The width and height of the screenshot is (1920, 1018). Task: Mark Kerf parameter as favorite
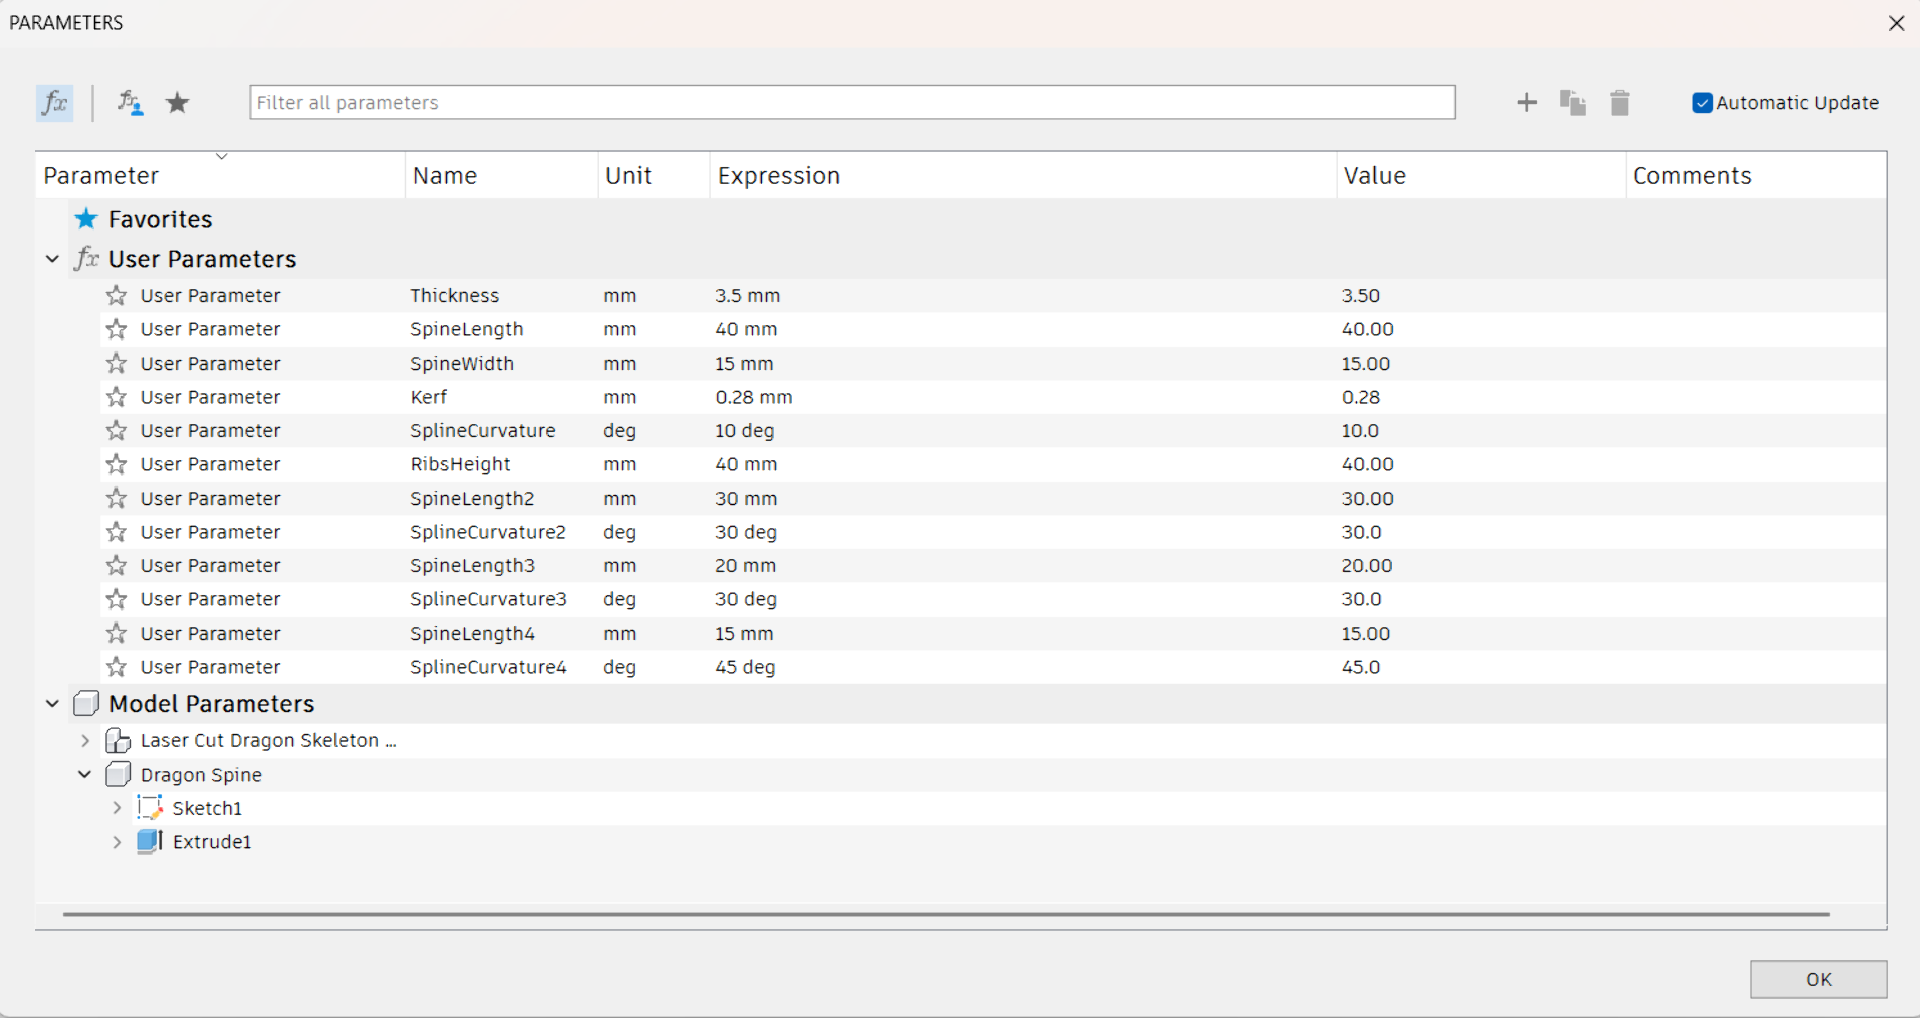117,398
